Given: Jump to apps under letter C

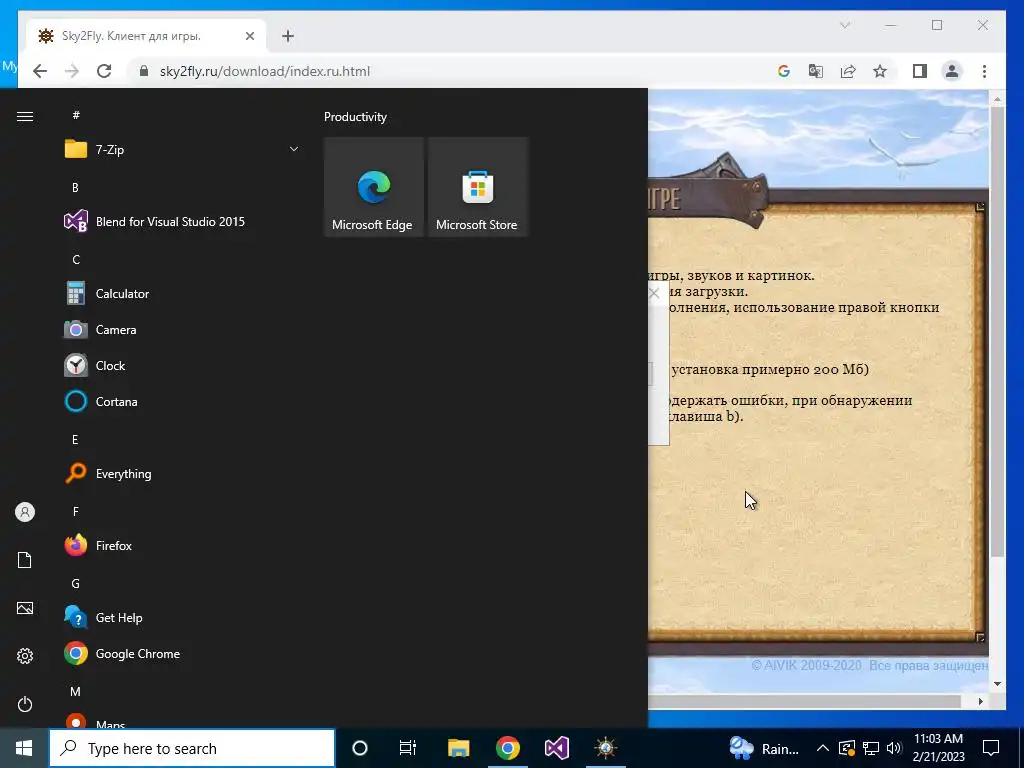Looking at the screenshot, I should (76, 260).
